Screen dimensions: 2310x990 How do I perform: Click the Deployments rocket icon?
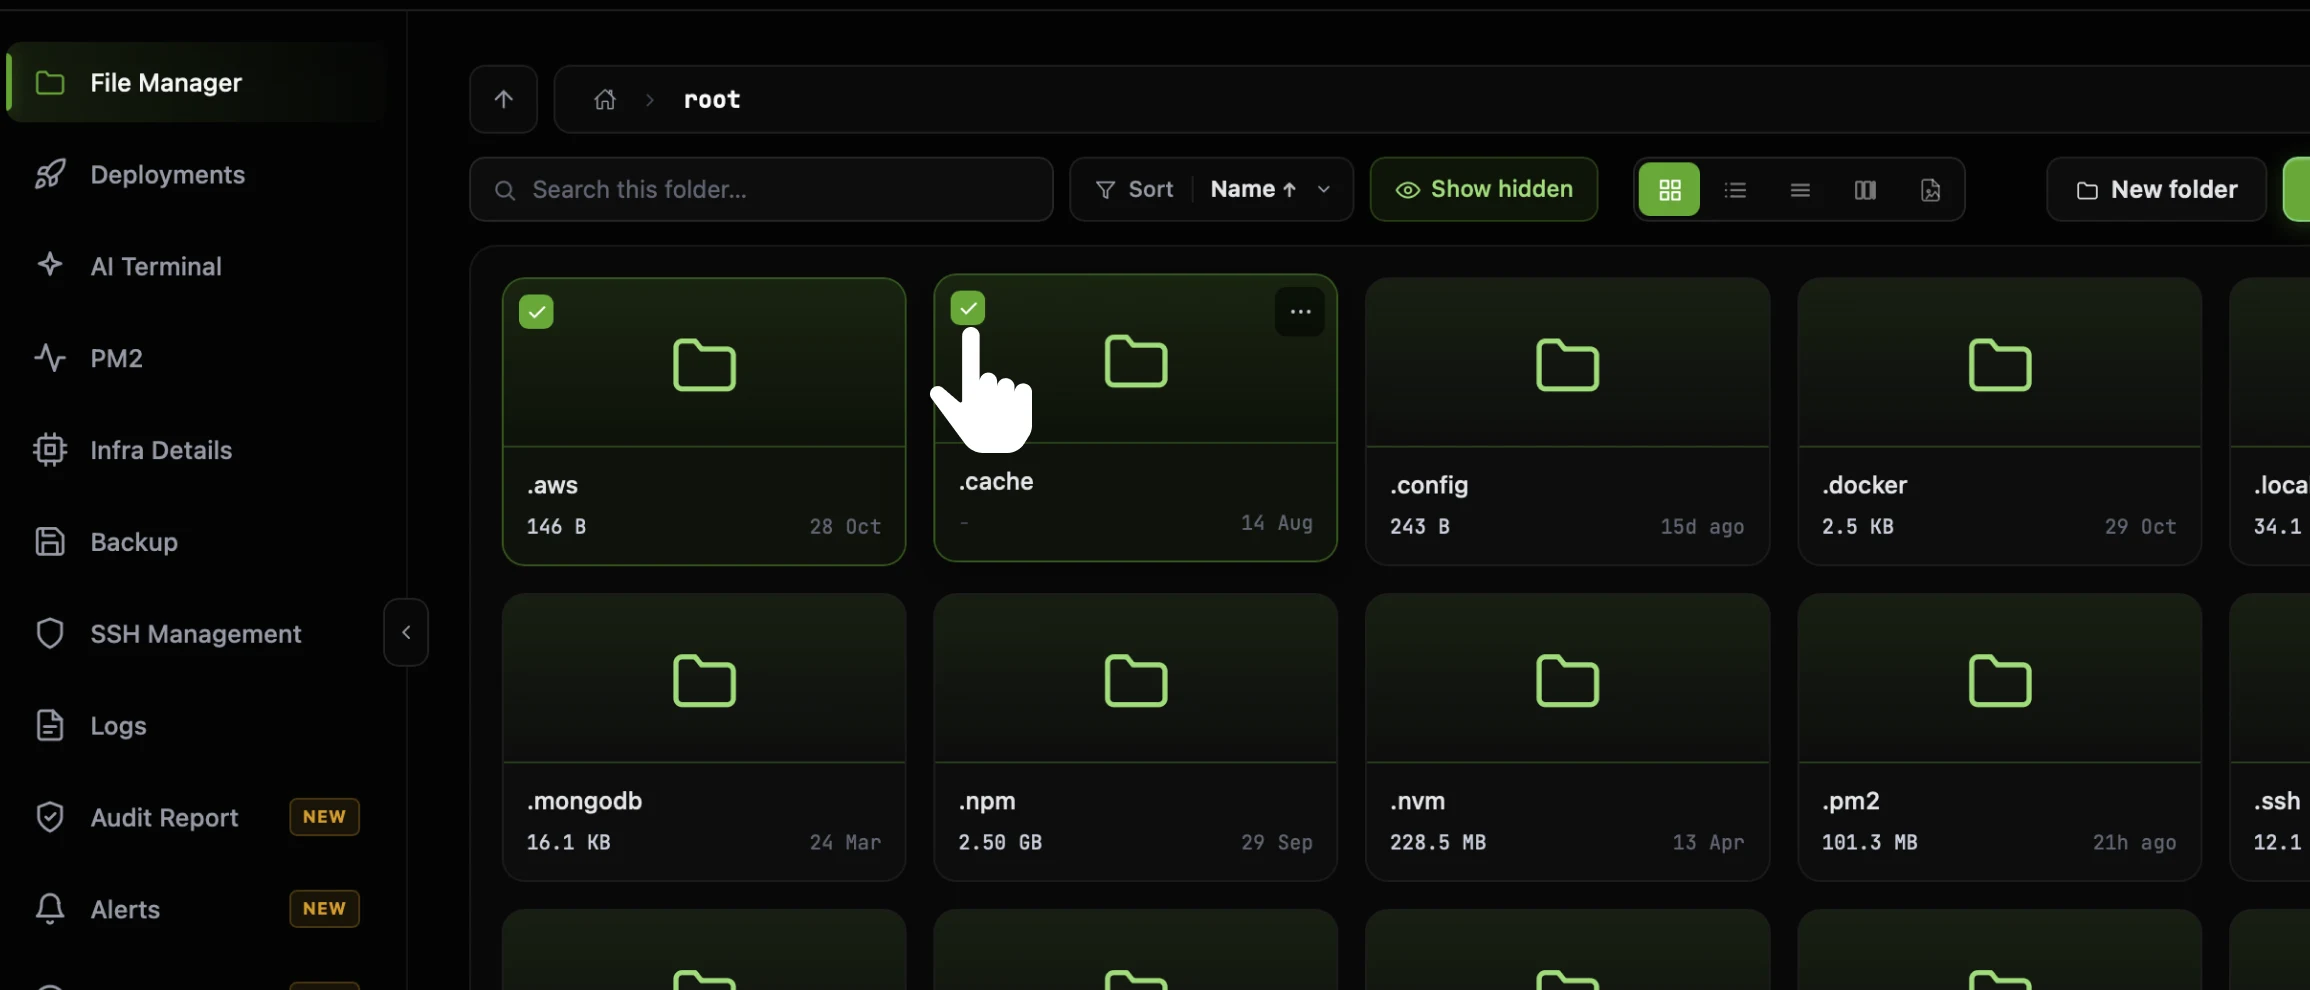[x=50, y=175]
